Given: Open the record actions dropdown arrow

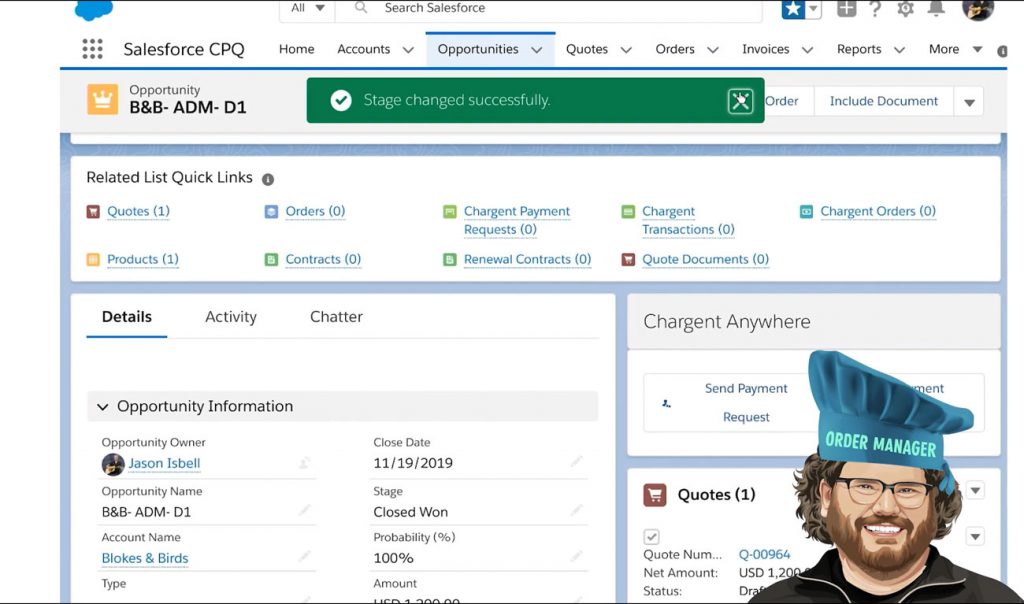Looking at the screenshot, I should 969,102.
